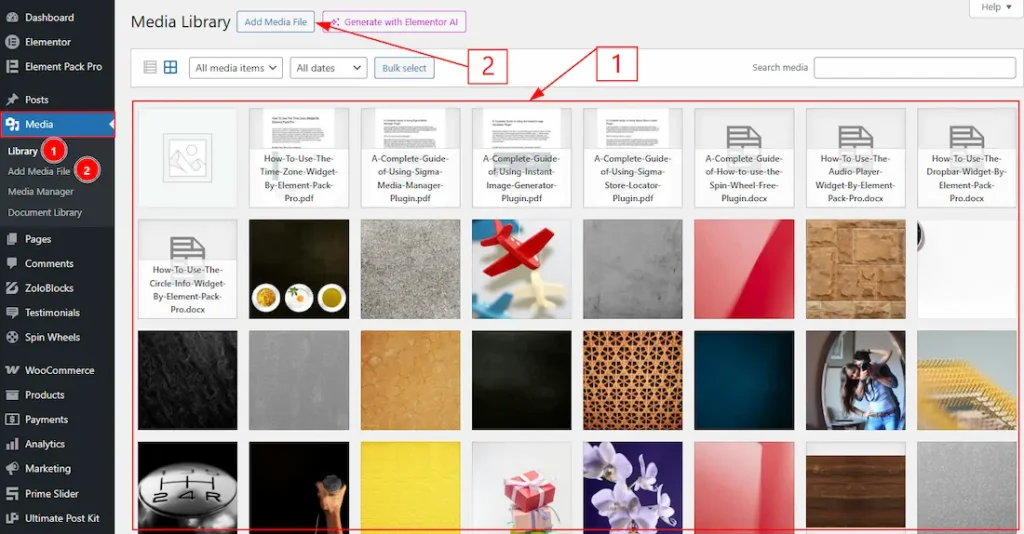The width and height of the screenshot is (1024, 534).
Task: Open Document Library submenu item
Action: (45, 213)
